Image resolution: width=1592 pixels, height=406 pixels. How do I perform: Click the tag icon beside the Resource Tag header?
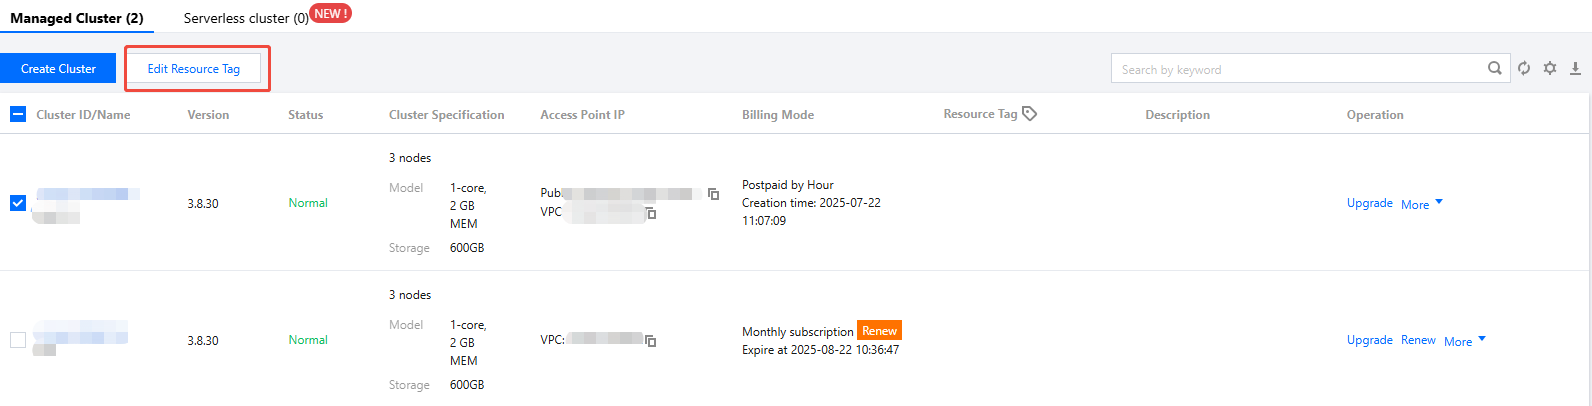(1030, 114)
